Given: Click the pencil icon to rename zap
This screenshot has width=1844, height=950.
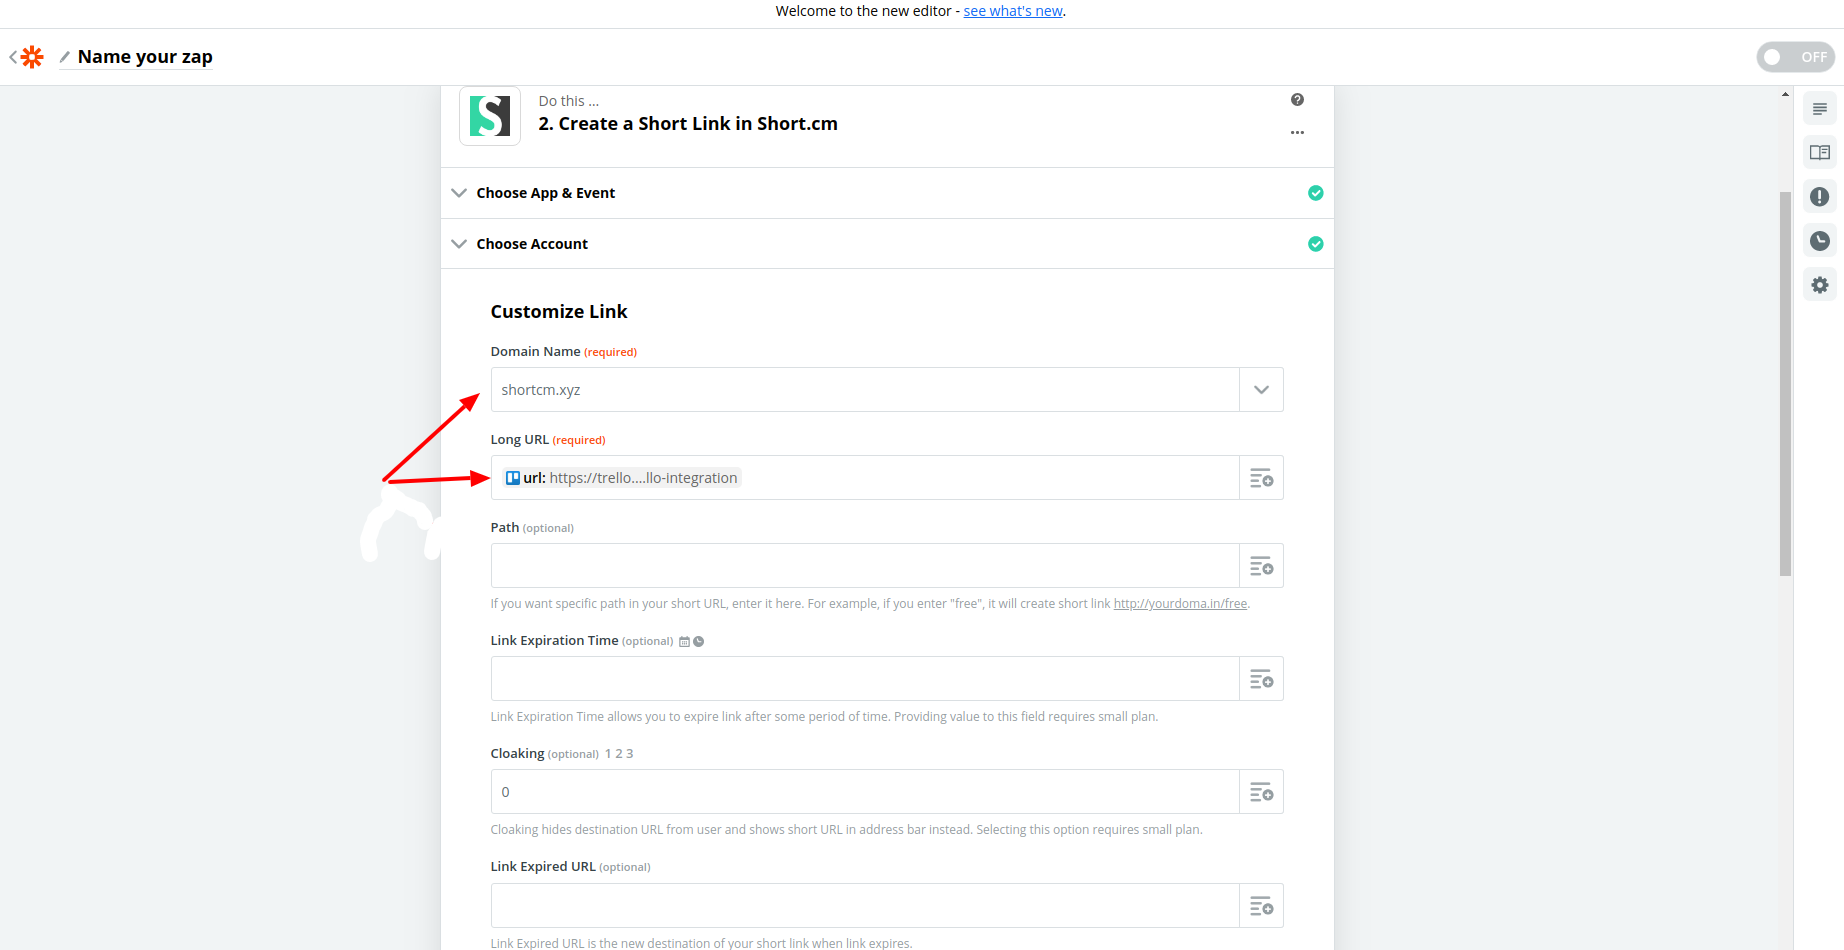Looking at the screenshot, I should pyautogui.click(x=65, y=57).
